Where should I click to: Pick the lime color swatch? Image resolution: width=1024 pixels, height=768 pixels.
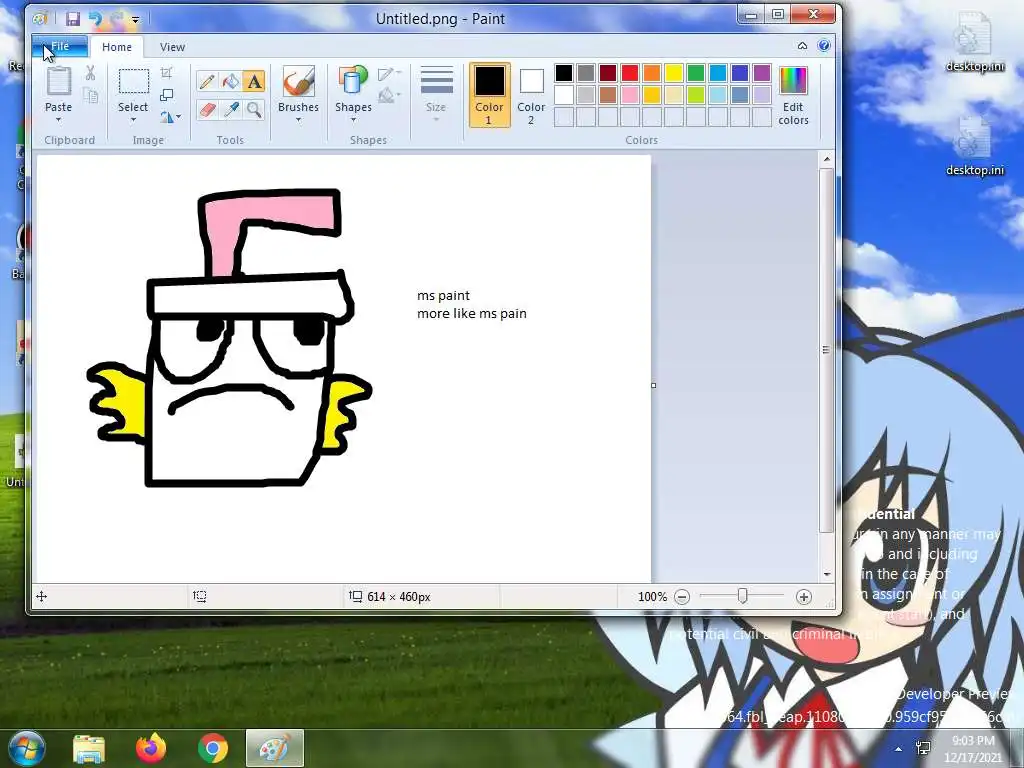(x=696, y=95)
